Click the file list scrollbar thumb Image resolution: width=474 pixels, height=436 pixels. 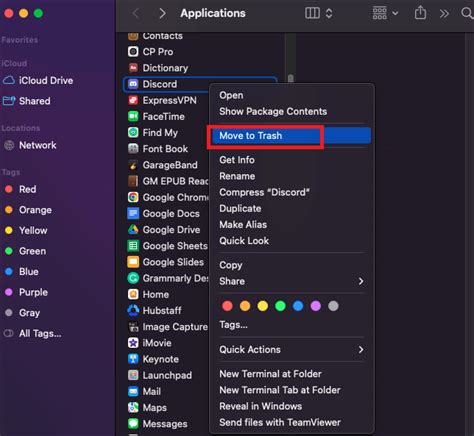pyautogui.click(x=291, y=78)
